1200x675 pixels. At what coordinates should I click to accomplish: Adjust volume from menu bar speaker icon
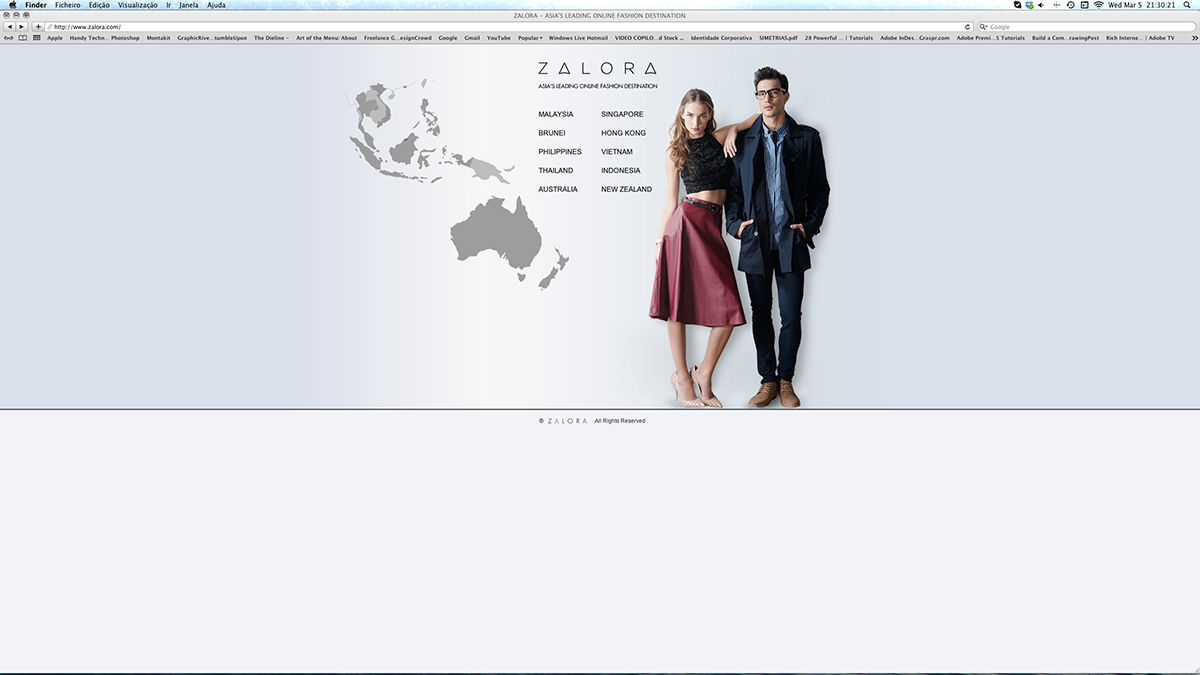[1041, 5]
